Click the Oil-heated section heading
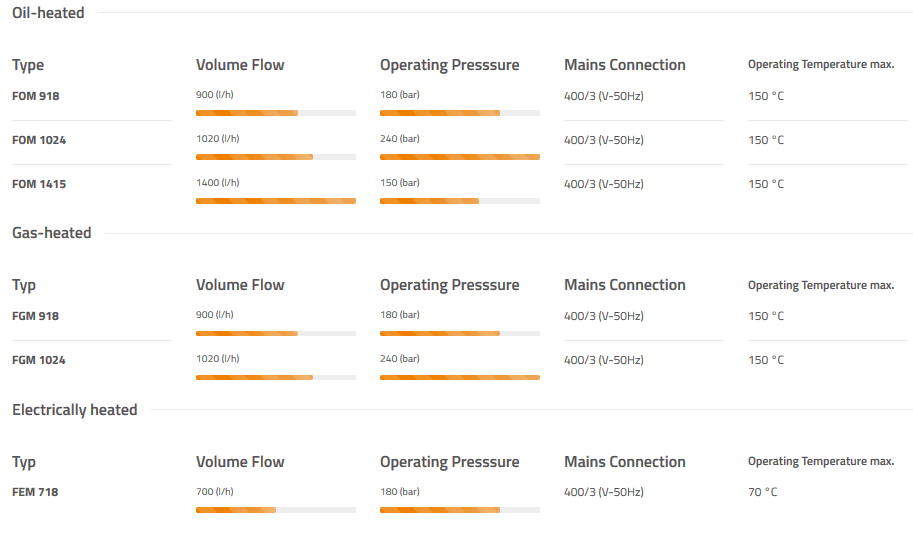 pyautogui.click(x=48, y=13)
